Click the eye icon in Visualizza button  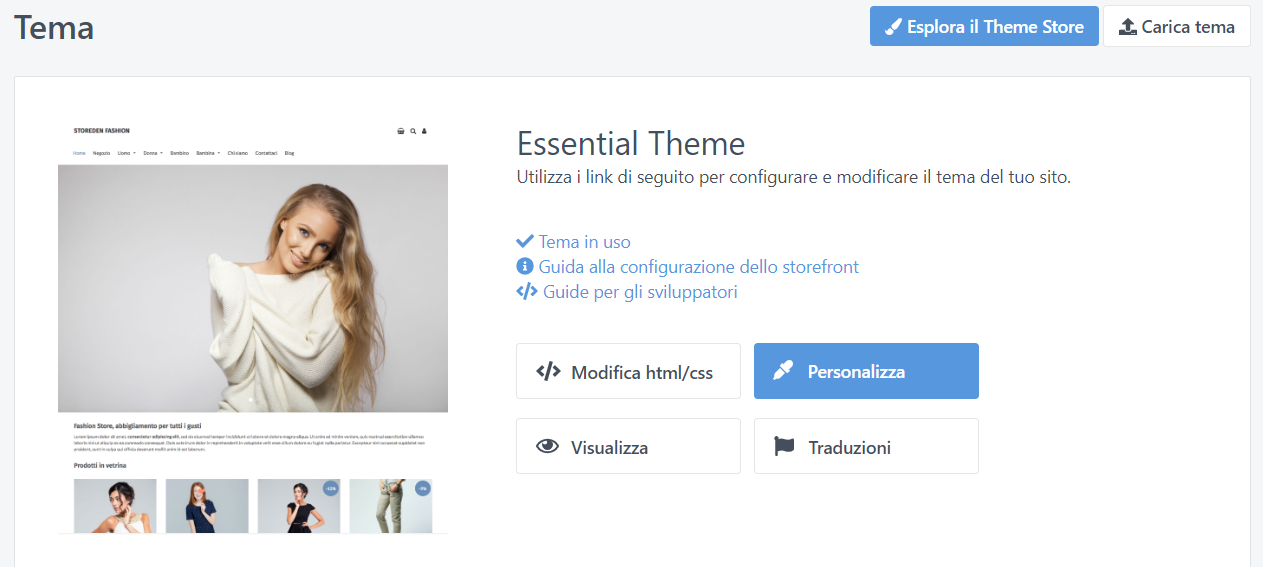[x=547, y=447]
